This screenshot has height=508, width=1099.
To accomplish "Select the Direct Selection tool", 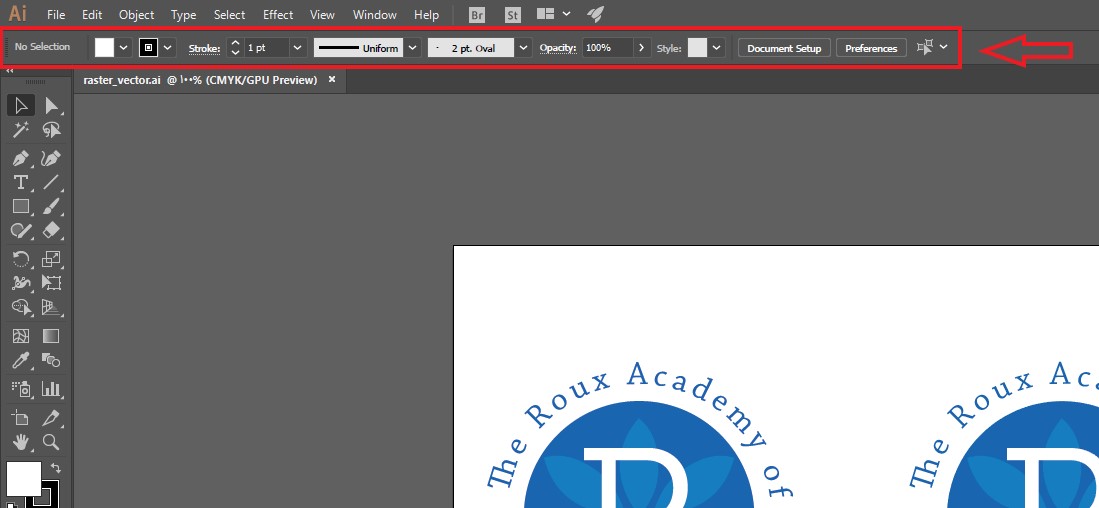I will (51, 106).
